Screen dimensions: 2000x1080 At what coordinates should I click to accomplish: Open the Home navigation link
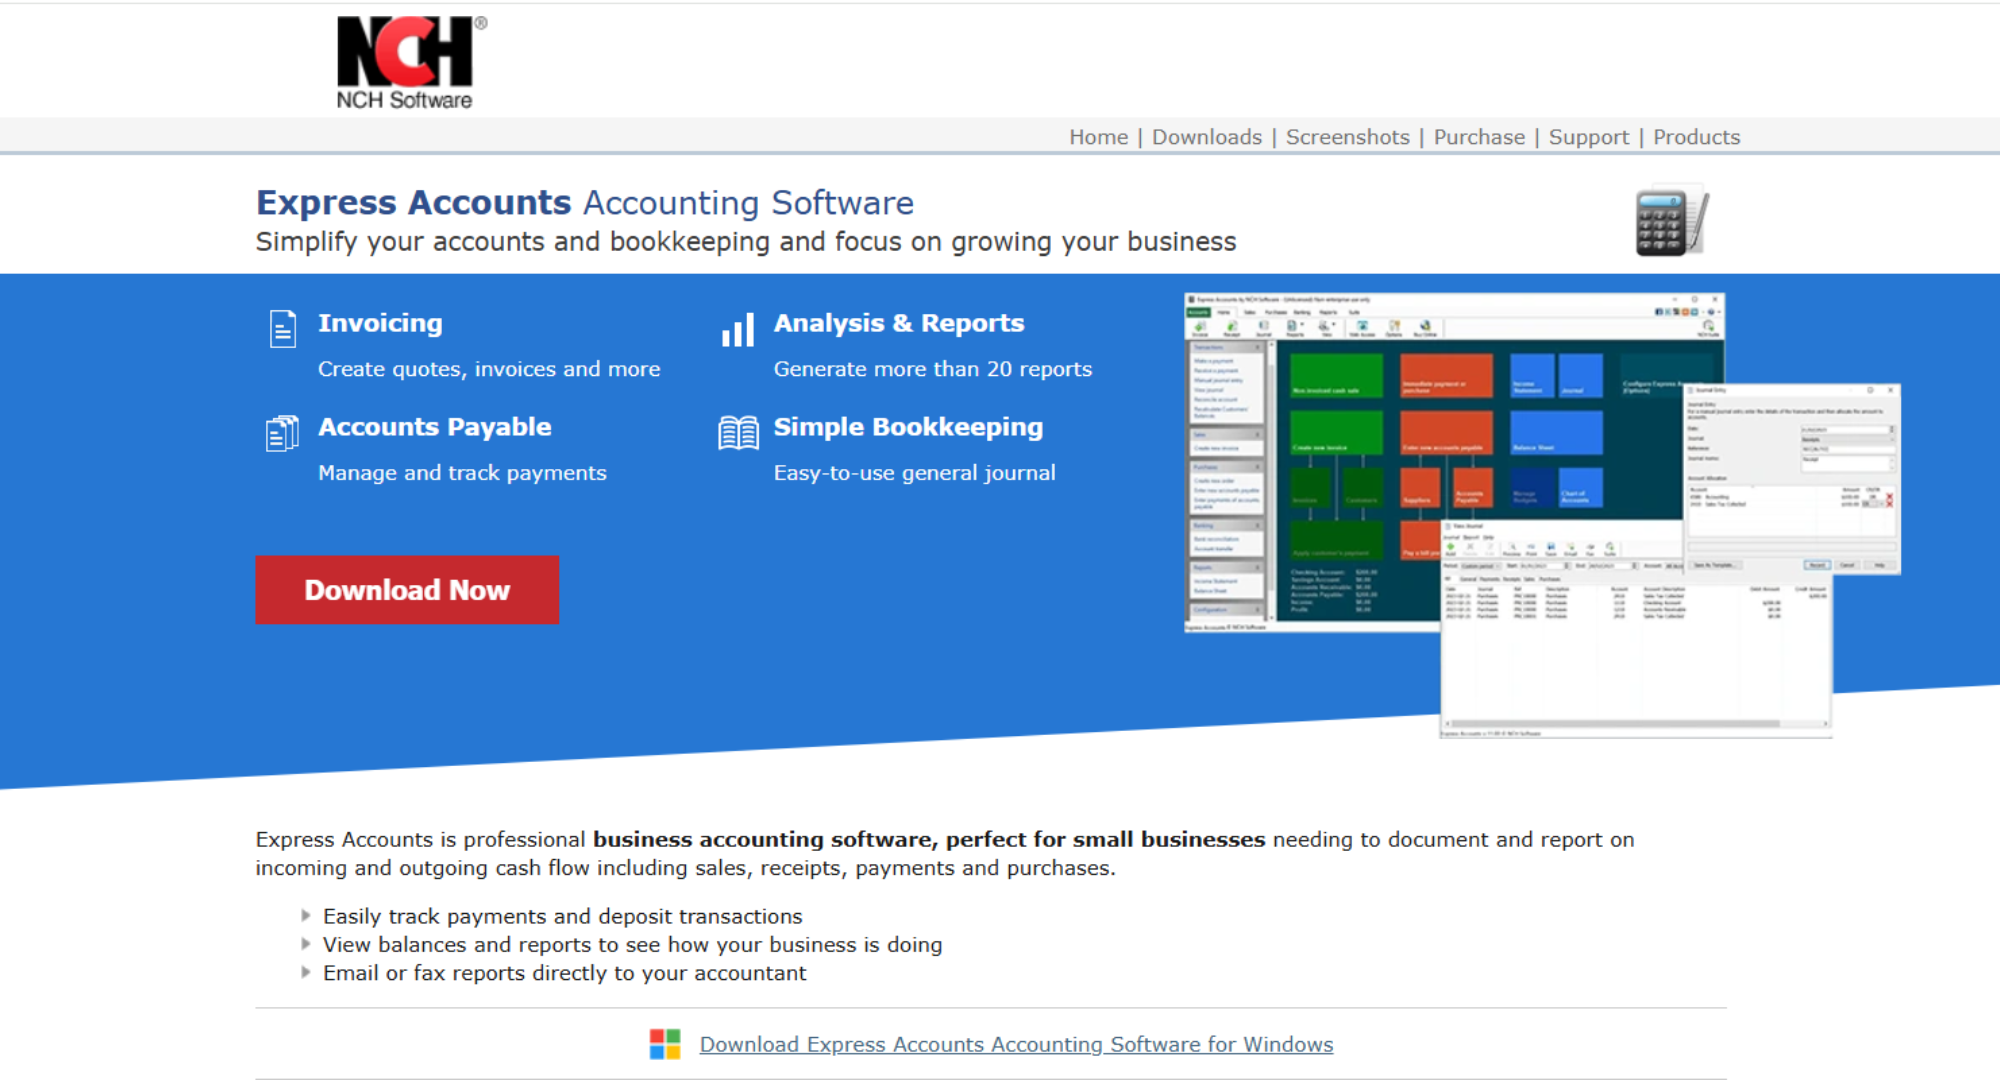(x=1098, y=137)
